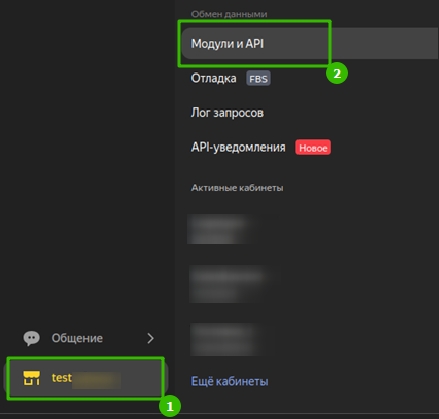
Task: Click the Активные кабинеты section heading
Action: (x=237, y=188)
